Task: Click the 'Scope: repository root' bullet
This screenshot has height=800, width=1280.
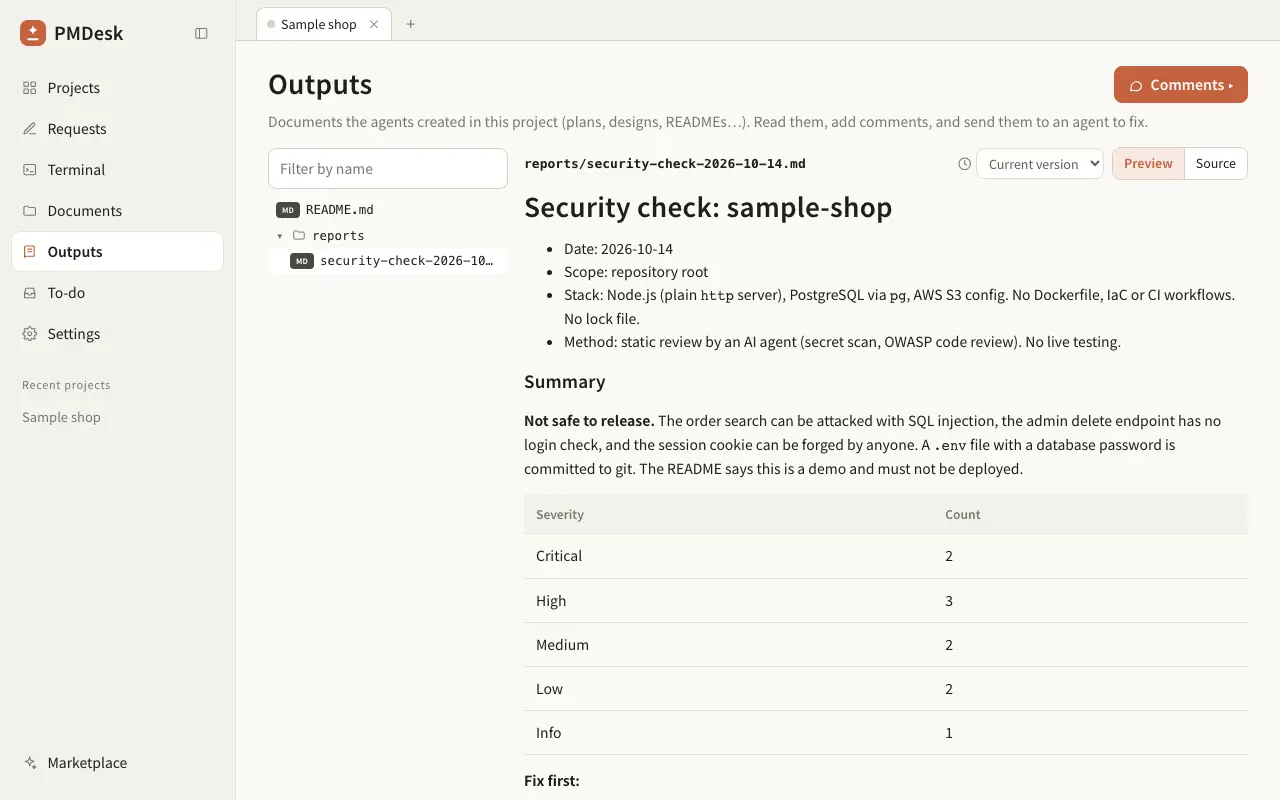Action: 636,272
